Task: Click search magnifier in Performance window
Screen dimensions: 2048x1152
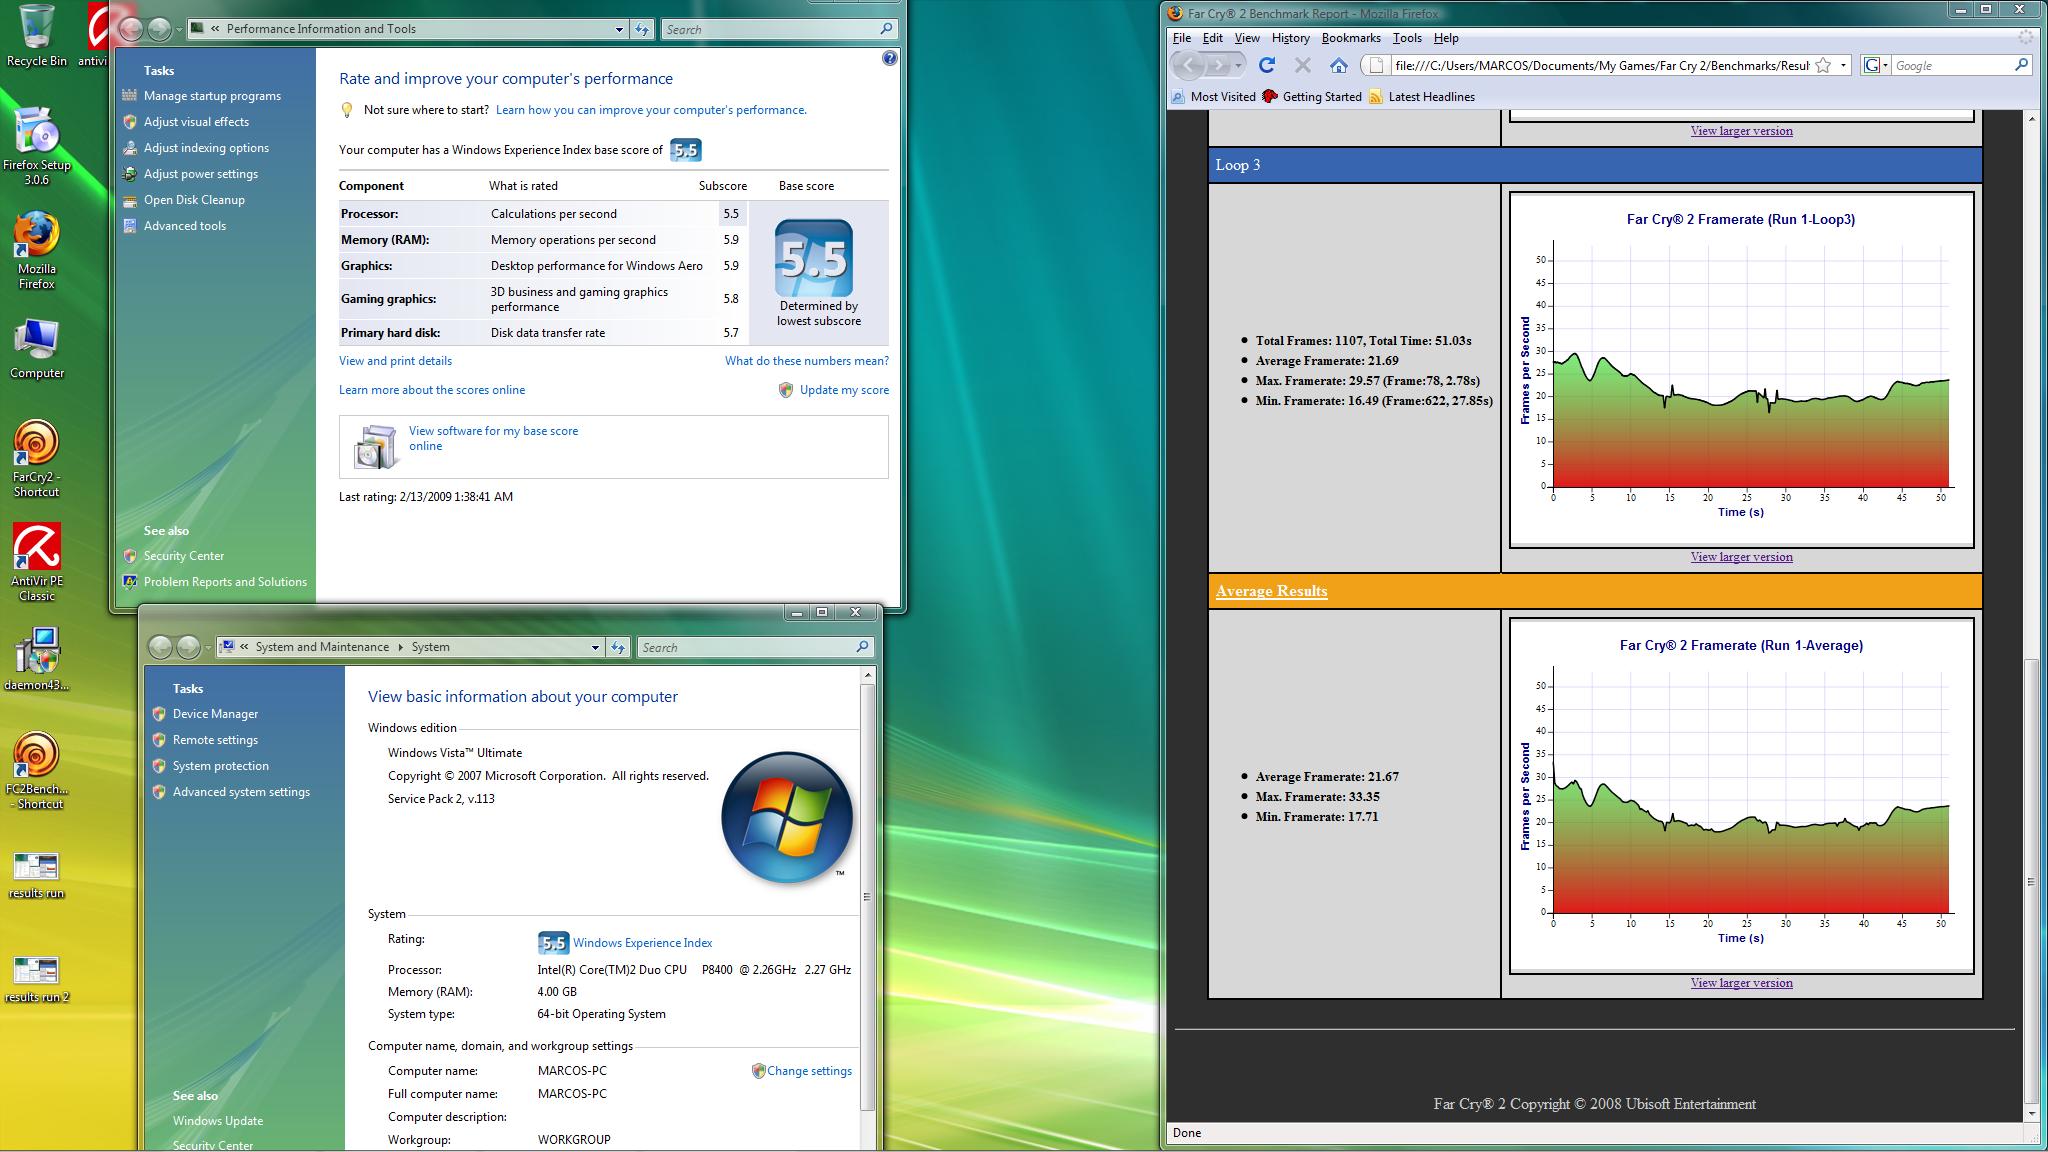Action: coord(886,29)
